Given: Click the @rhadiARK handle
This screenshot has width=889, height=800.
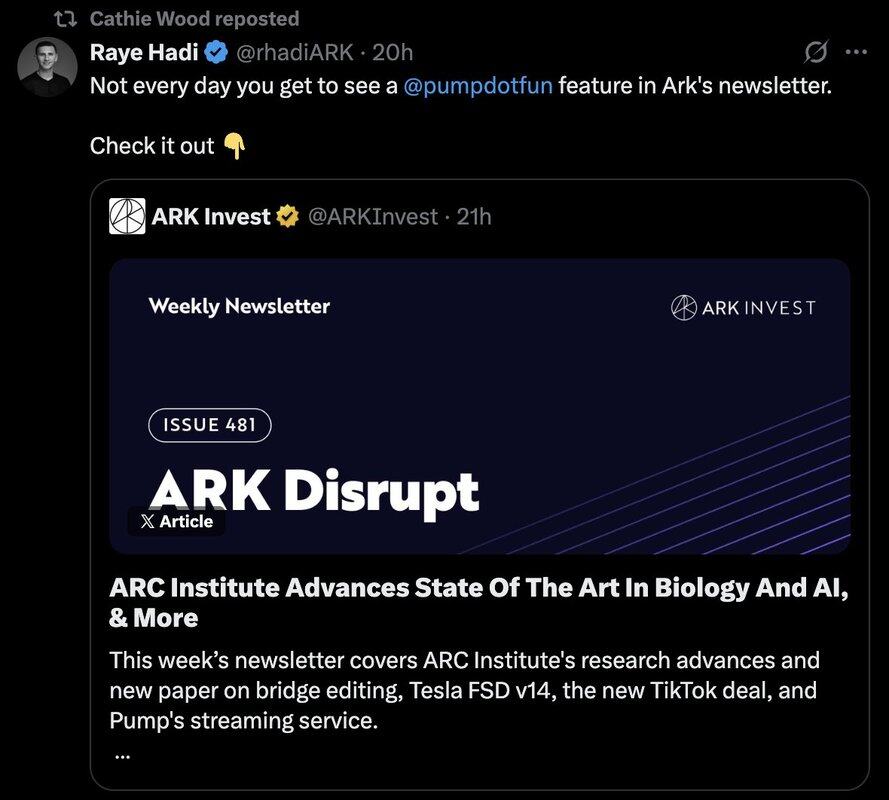Looking at the screenshot, I should point(292,52).
